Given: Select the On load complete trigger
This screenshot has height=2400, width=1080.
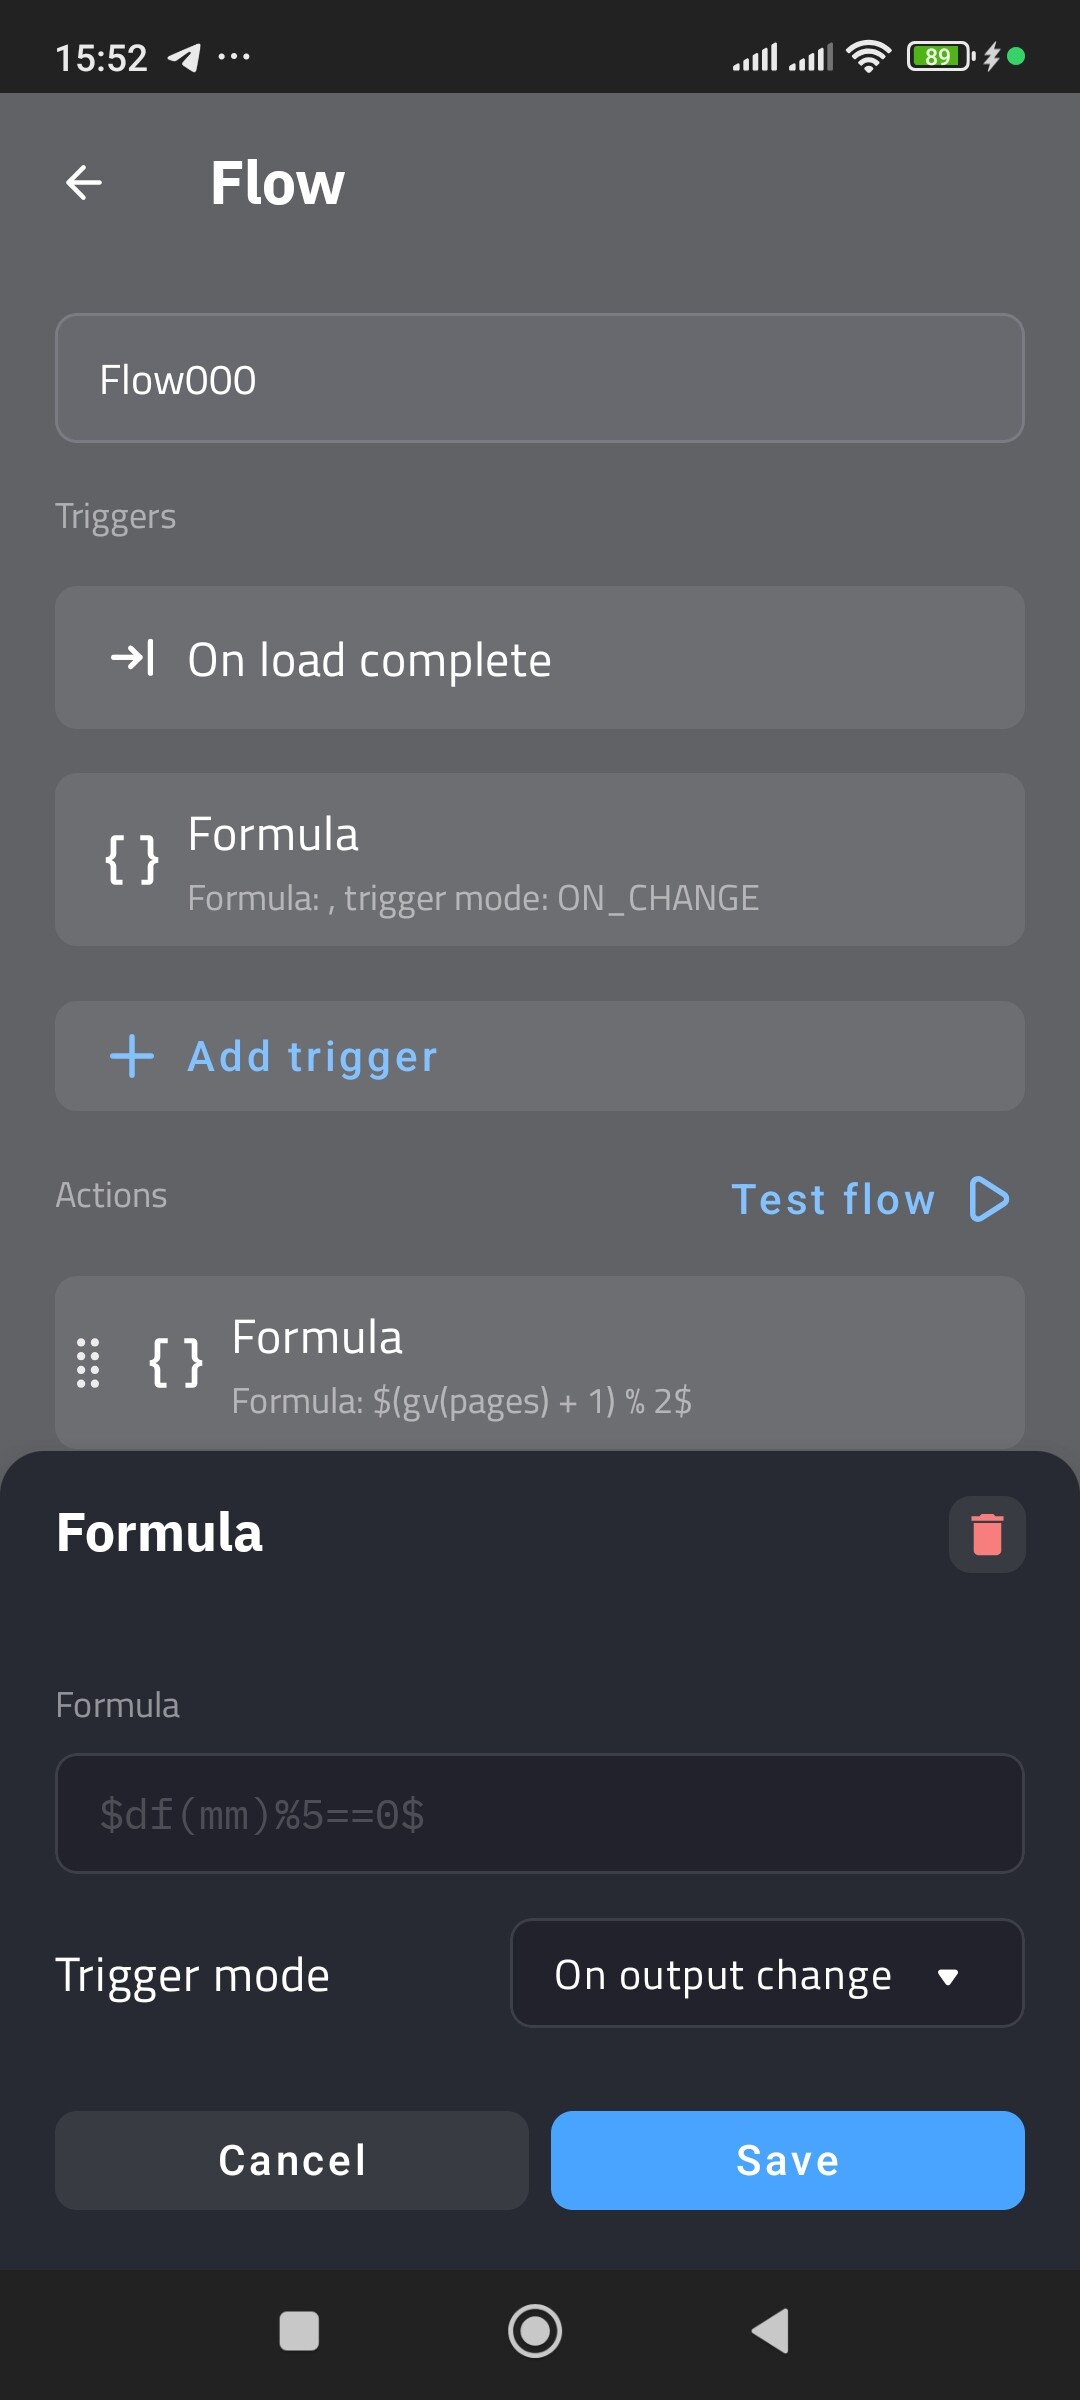Looking at the screenshot, I should click(x=540, y=658).
